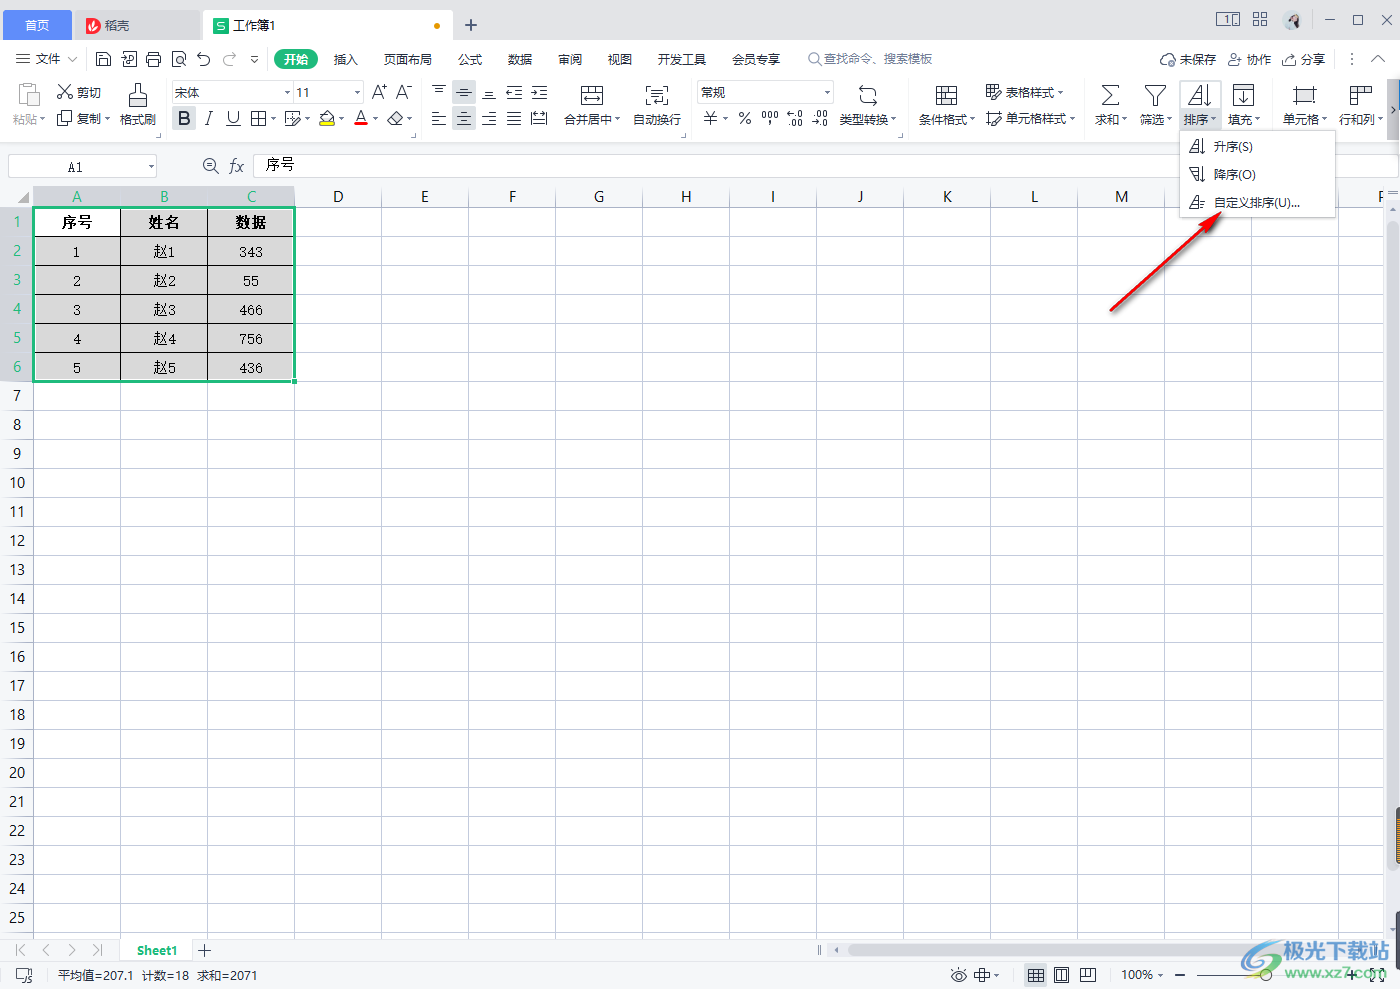Toggle Italic formatting
Image resolution: width=1400 pixels, height=989 pixels.
[x=208, y=119]
